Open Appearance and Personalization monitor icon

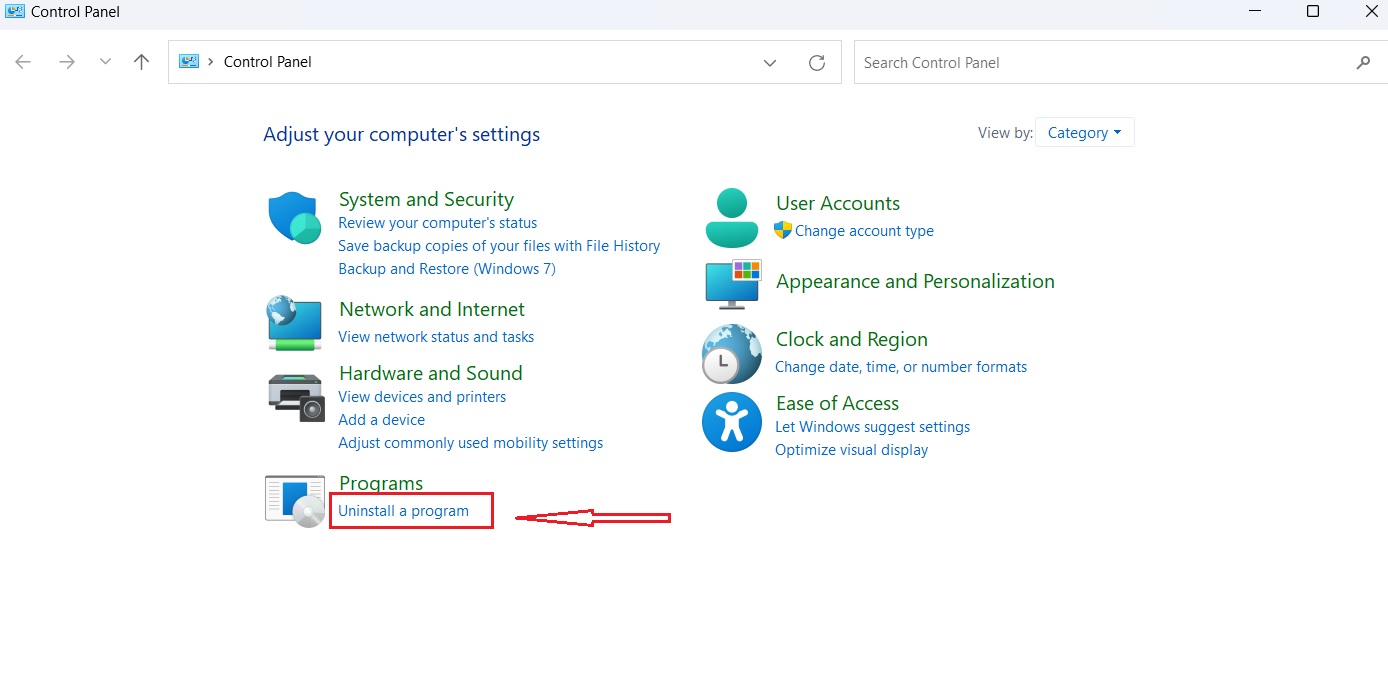pos(732,283)
